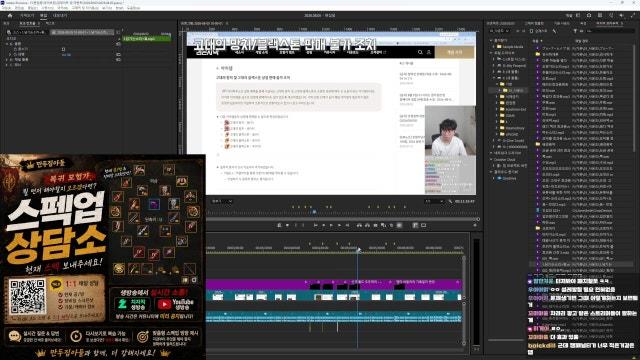Switch to the Effect Controls tab
640x360 pixels.
tap(27, 23)
